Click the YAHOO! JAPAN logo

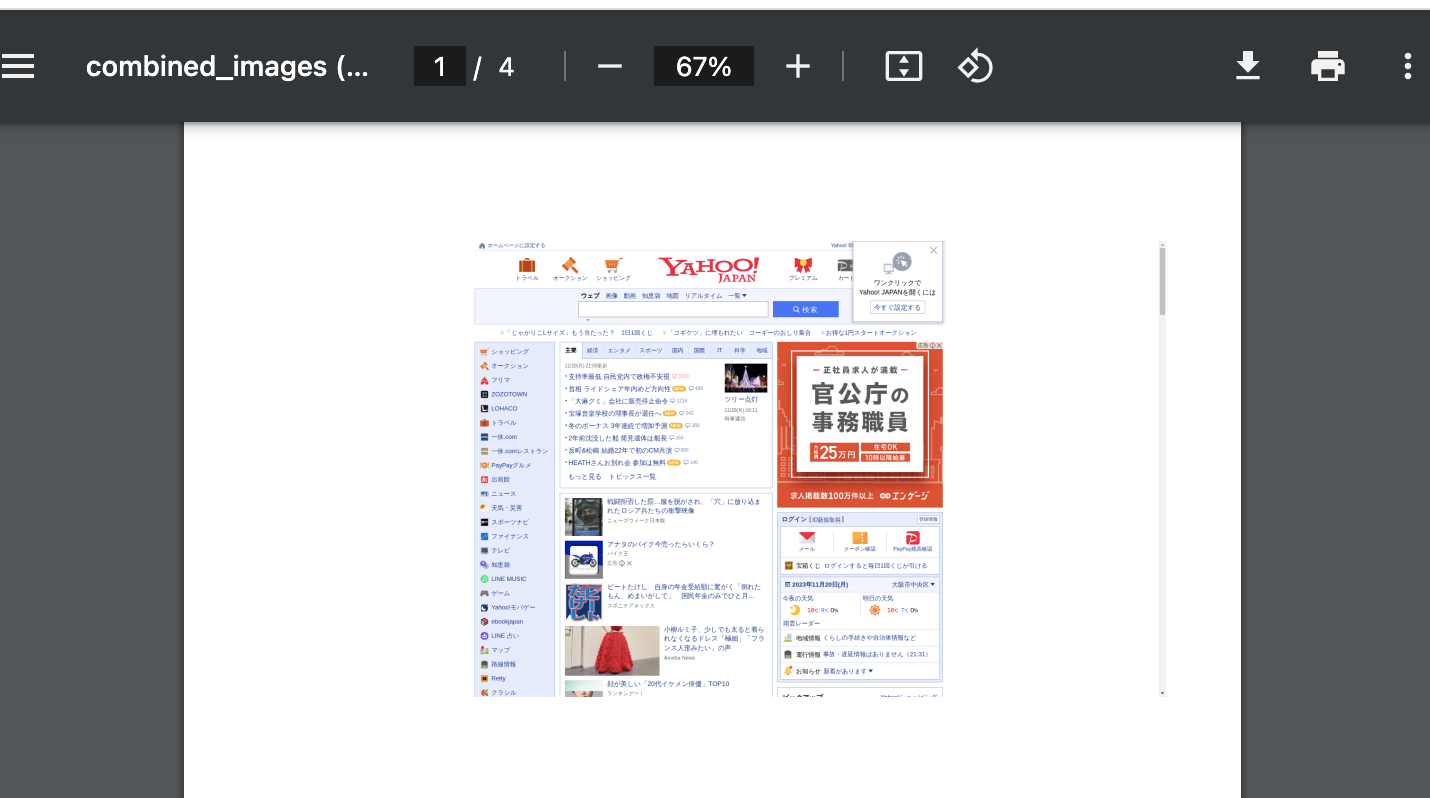(708, 269)
